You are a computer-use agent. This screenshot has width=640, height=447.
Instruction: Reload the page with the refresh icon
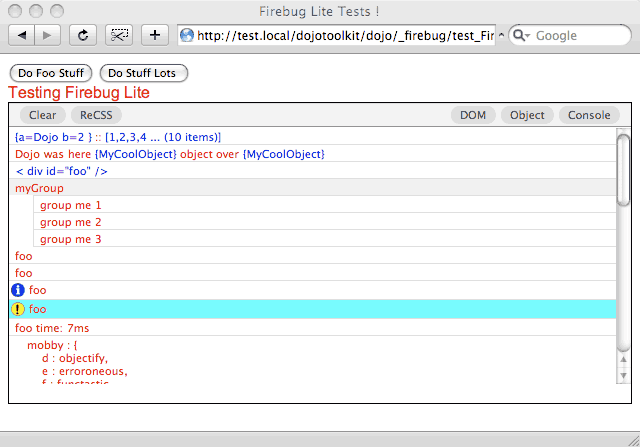pyautogui.click(x=83, y=36)
